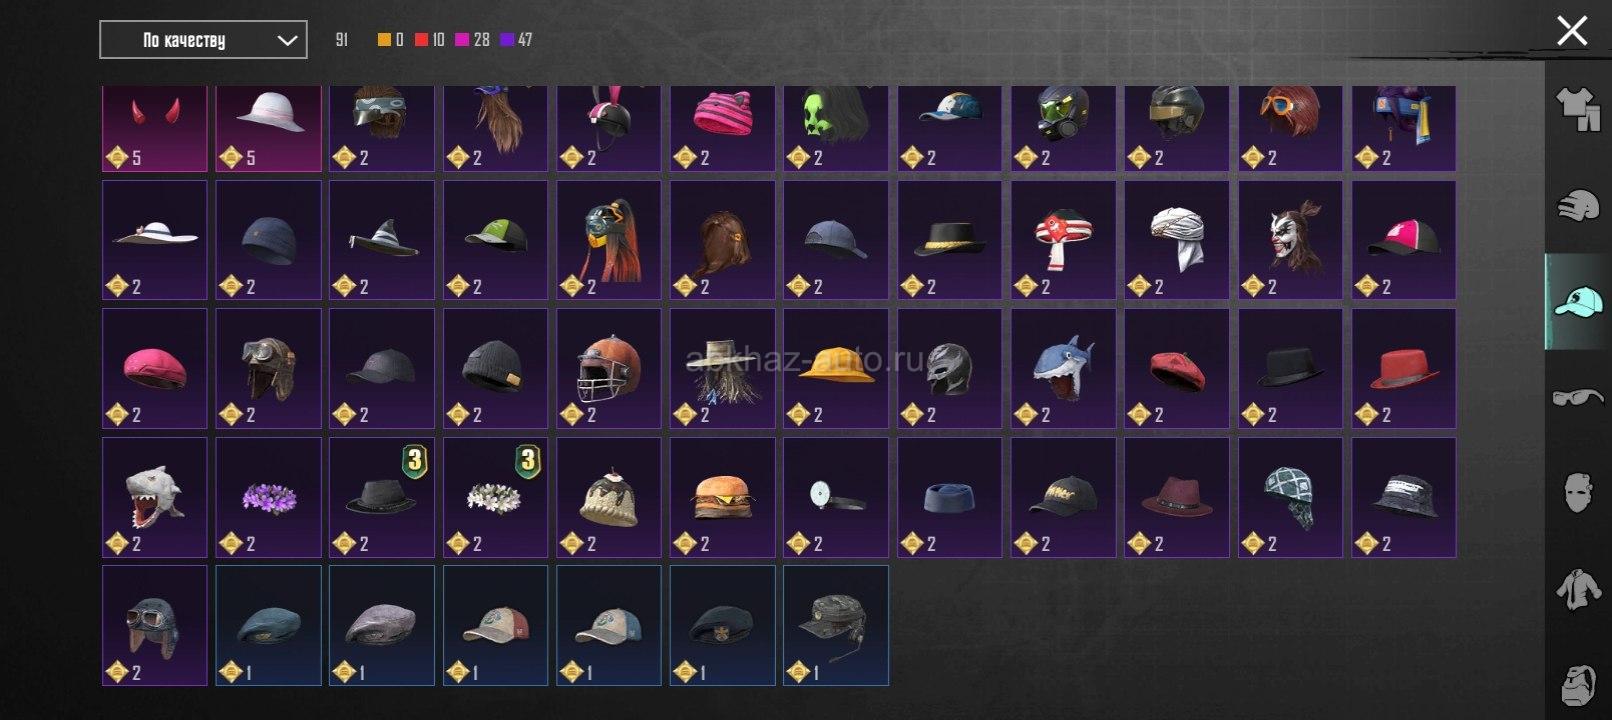
Task: Switch to the cap headwear tab
Action: coord(1578,301)
